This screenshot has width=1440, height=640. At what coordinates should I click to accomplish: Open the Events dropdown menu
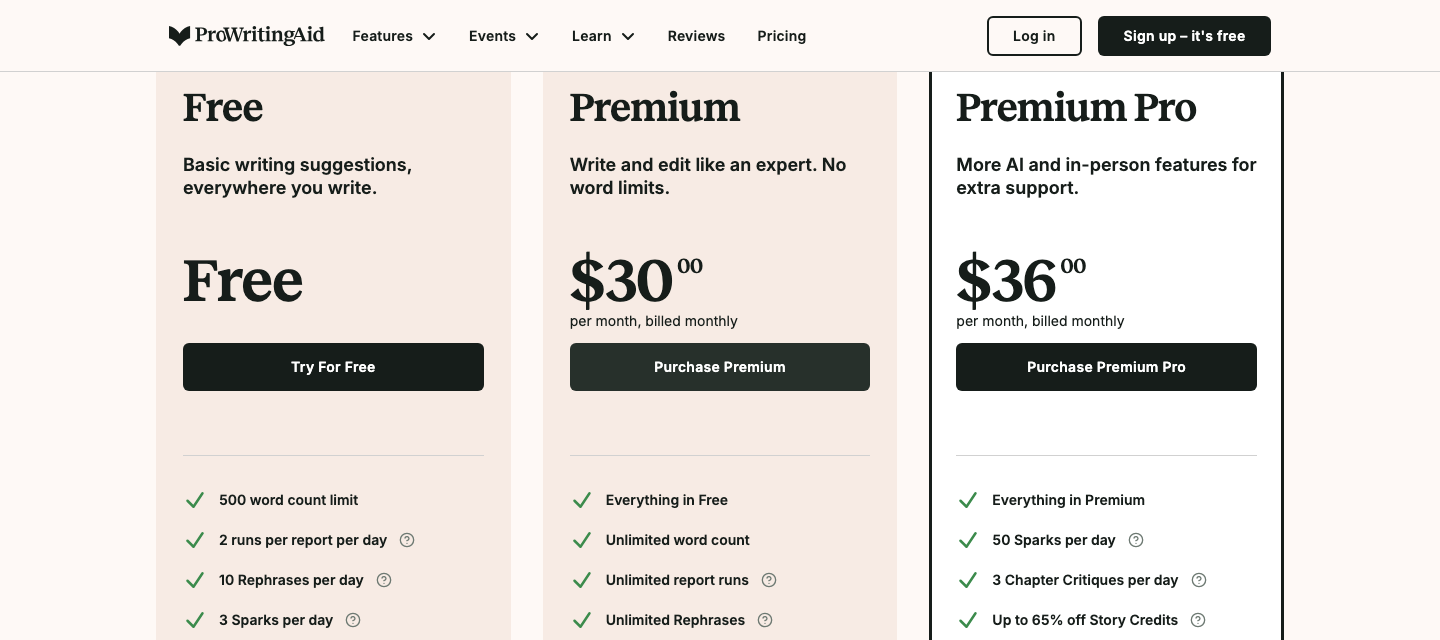point(504,36)
